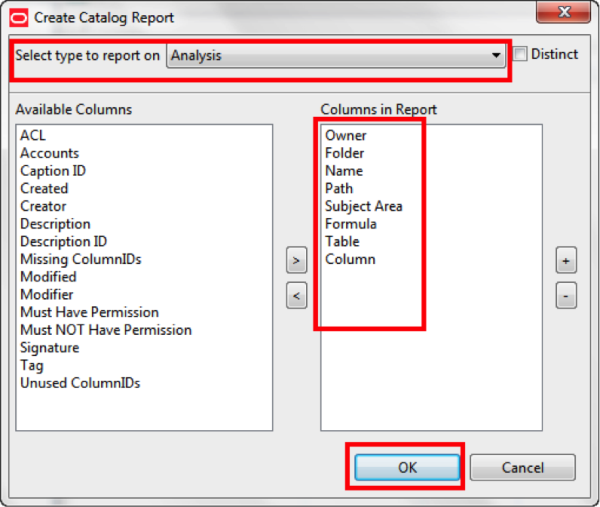This screenshot has width=600, height=507.
Task: Pick Unused ColumnIDs from Available Columns
Action: click(80, 383)
